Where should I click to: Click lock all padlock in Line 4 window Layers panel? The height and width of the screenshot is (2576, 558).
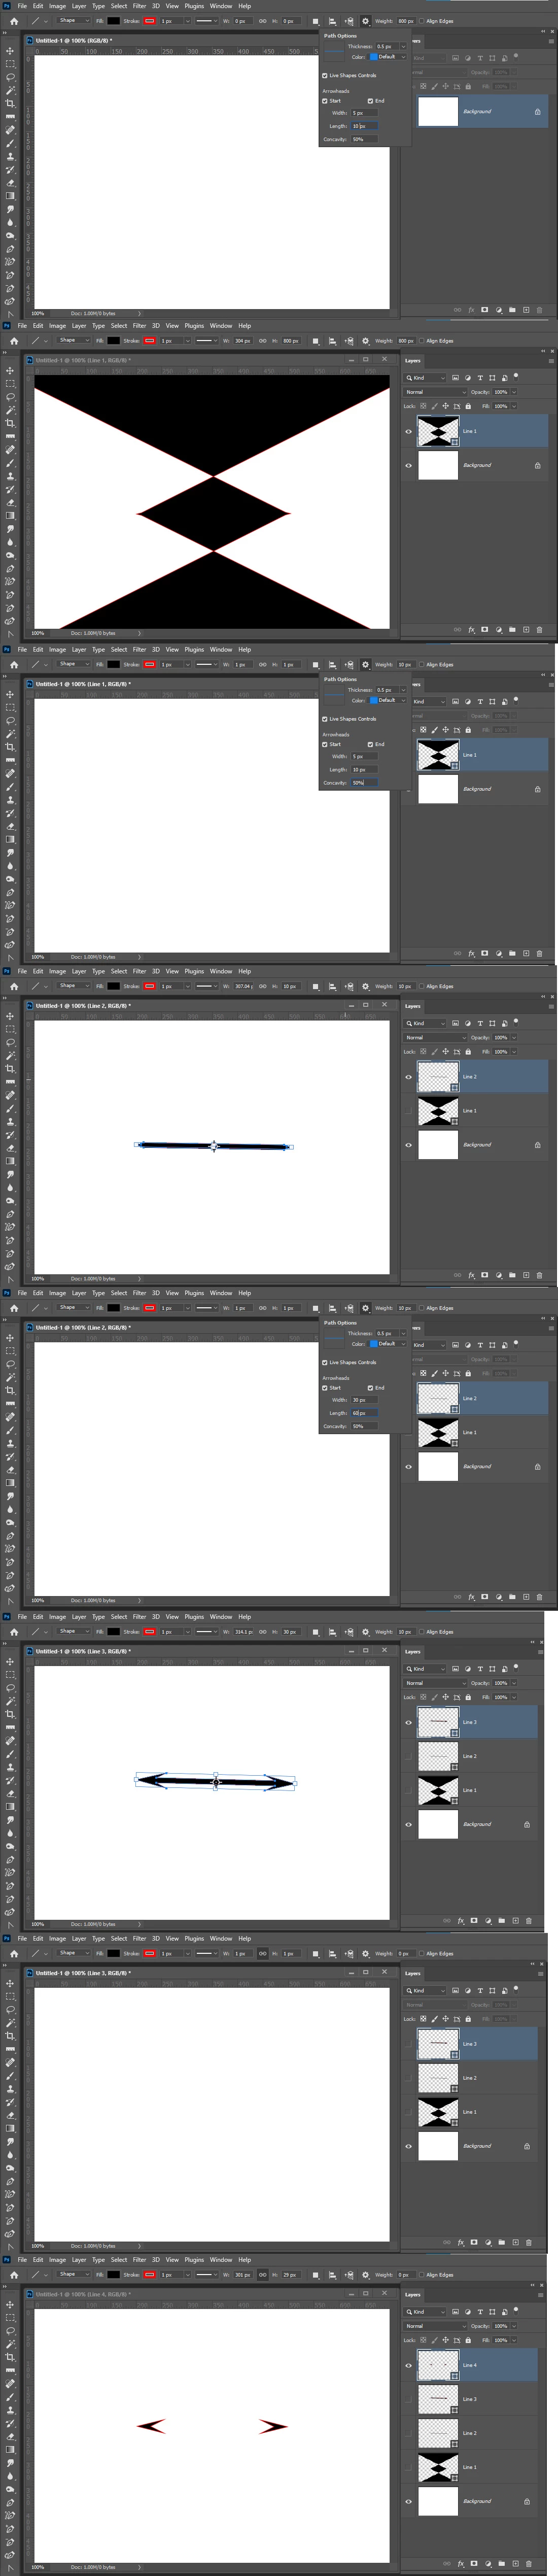pos(468,2339)
